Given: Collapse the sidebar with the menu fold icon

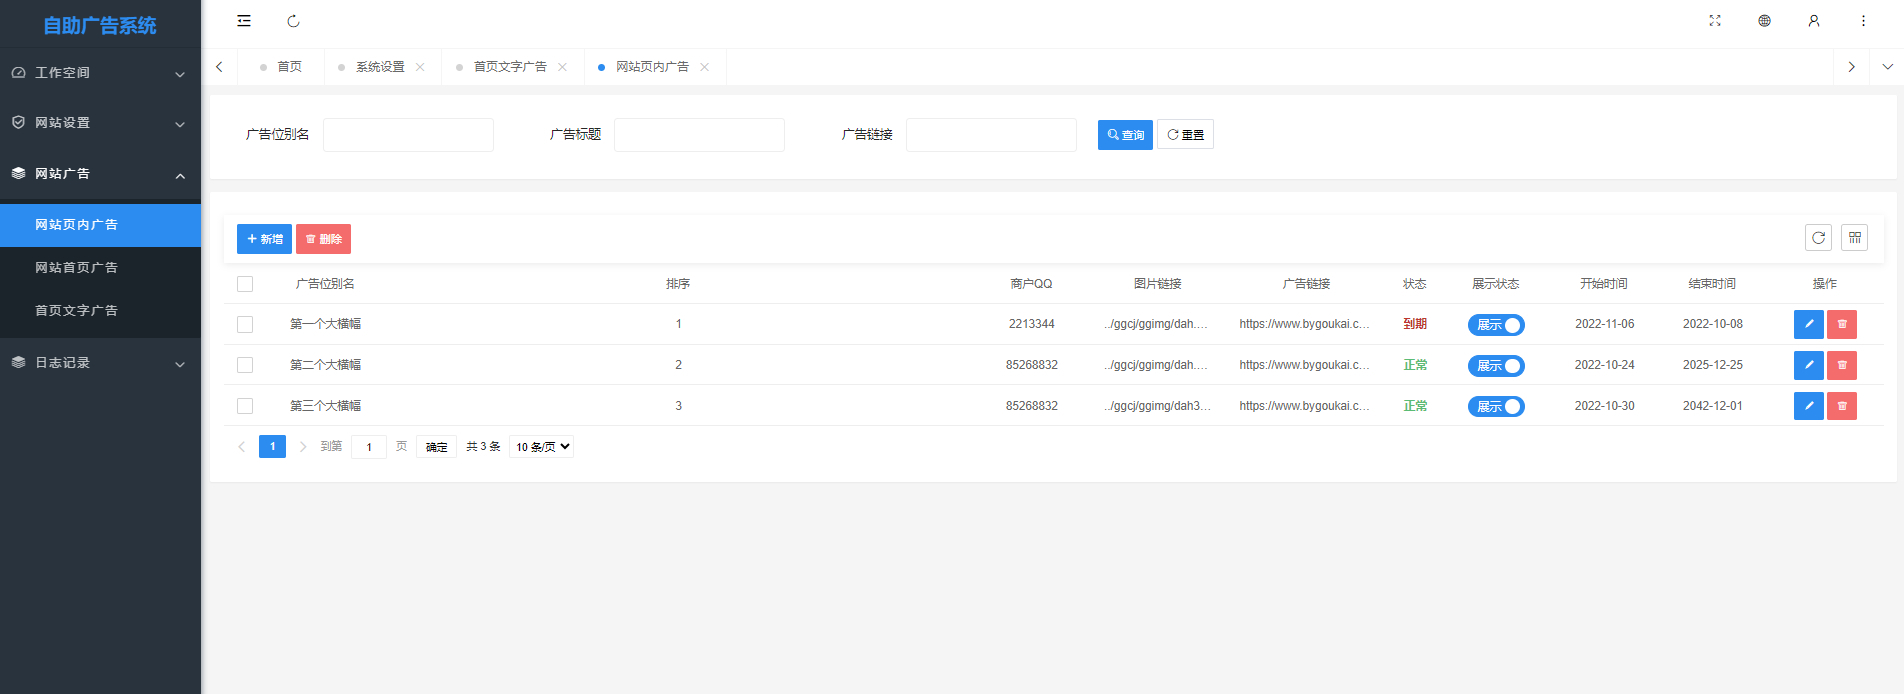Looking at the screenshot, I should pyautogui.click(x=244, y=21).
